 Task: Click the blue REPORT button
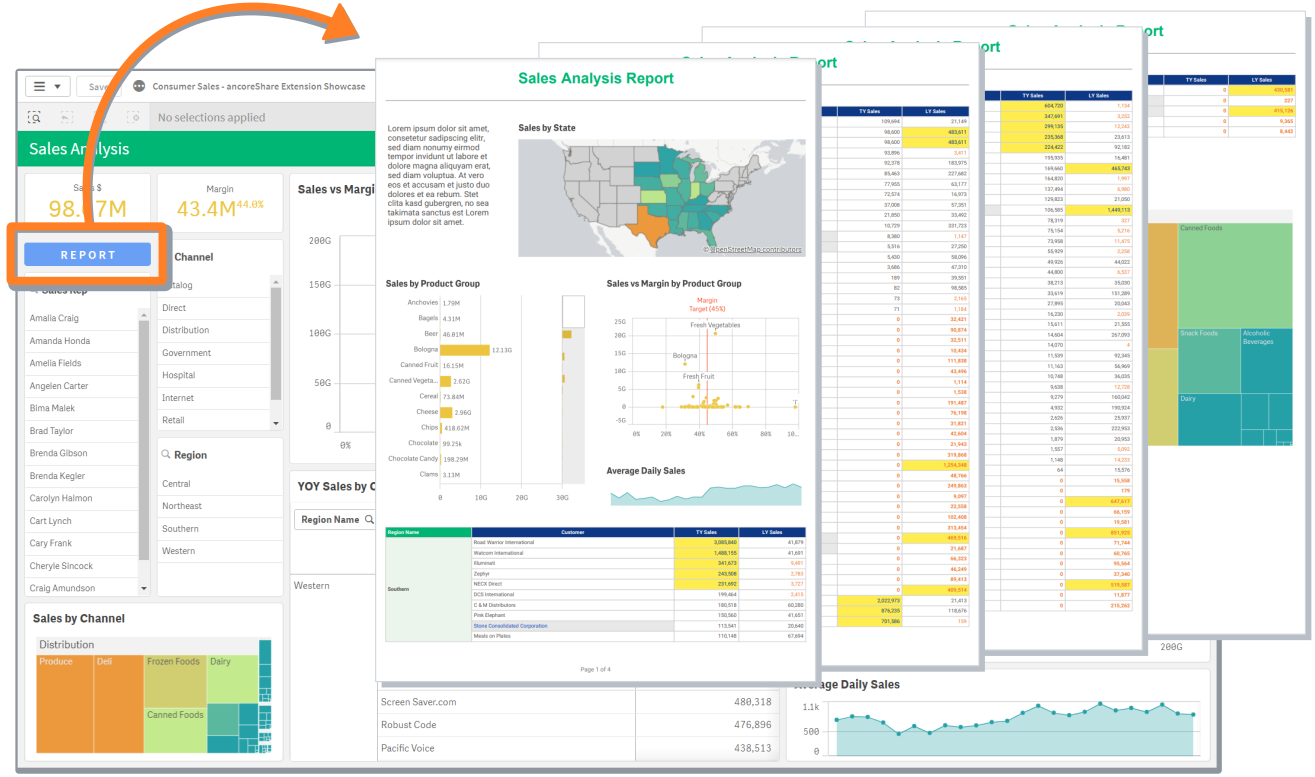(88, 255)
